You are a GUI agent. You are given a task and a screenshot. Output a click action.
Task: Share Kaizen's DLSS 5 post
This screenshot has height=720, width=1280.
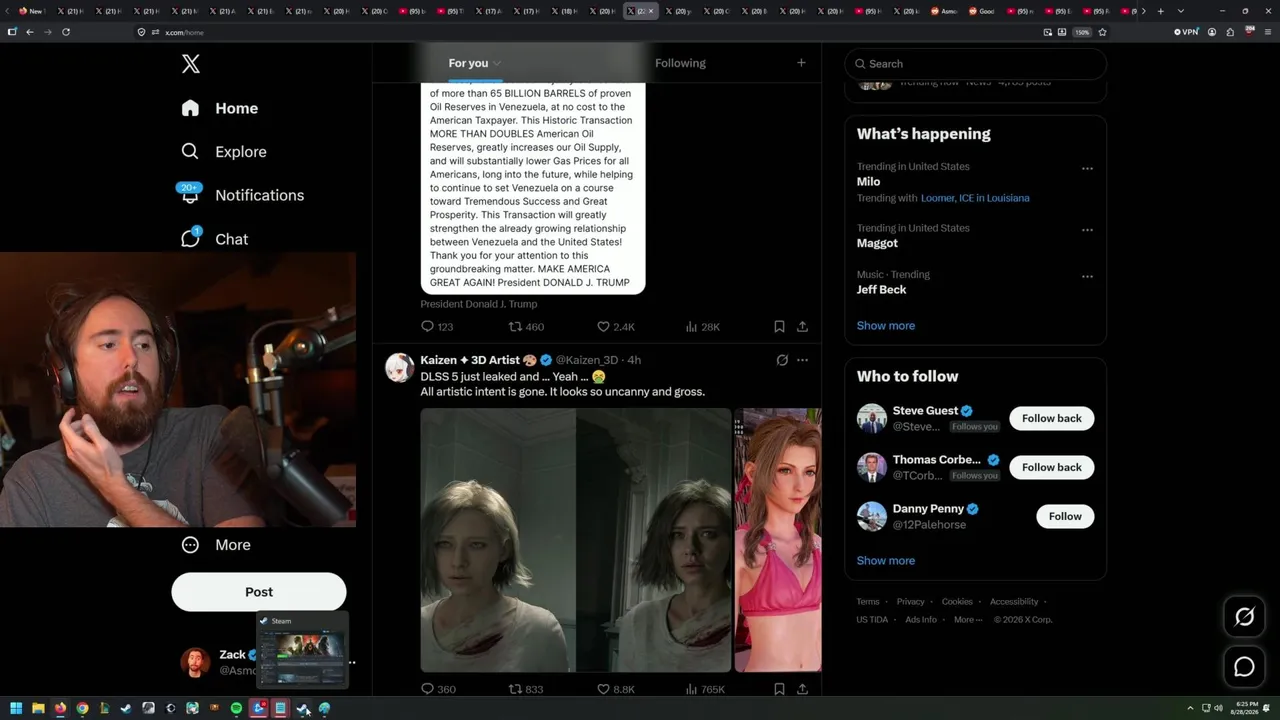click(802, 689)
